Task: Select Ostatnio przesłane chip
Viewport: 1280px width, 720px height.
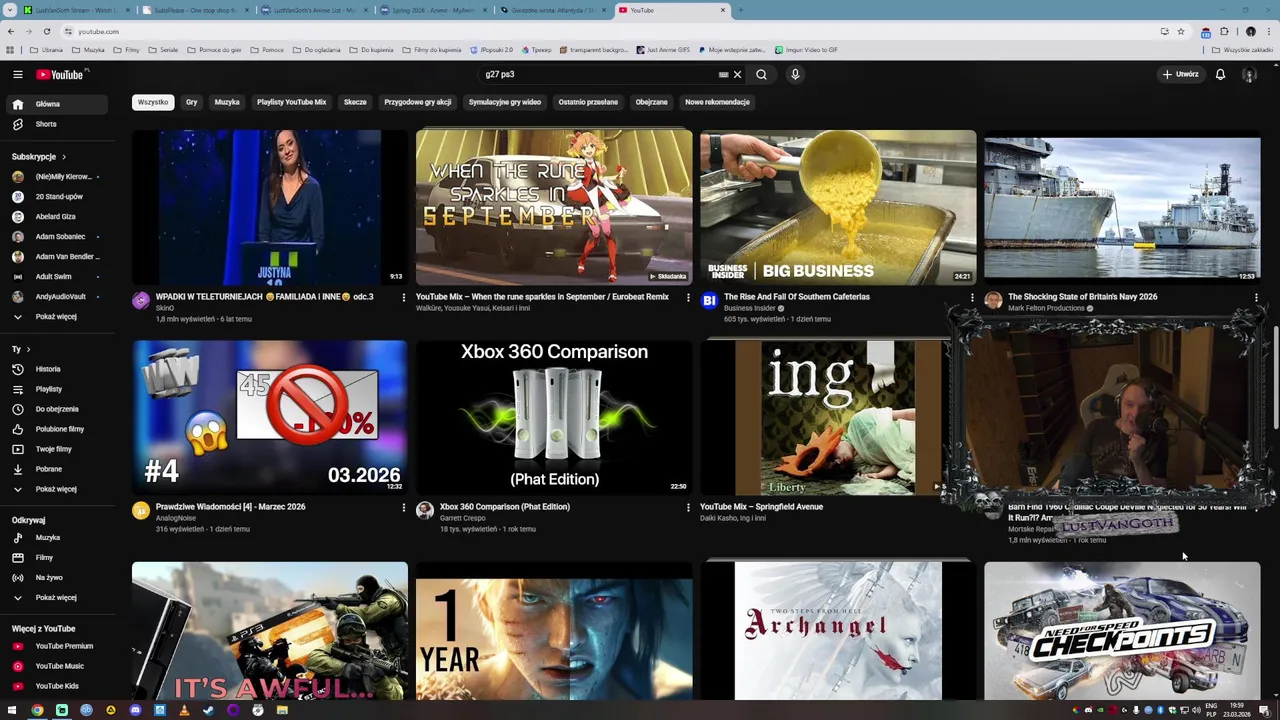Action: click(x=588, y=102)
